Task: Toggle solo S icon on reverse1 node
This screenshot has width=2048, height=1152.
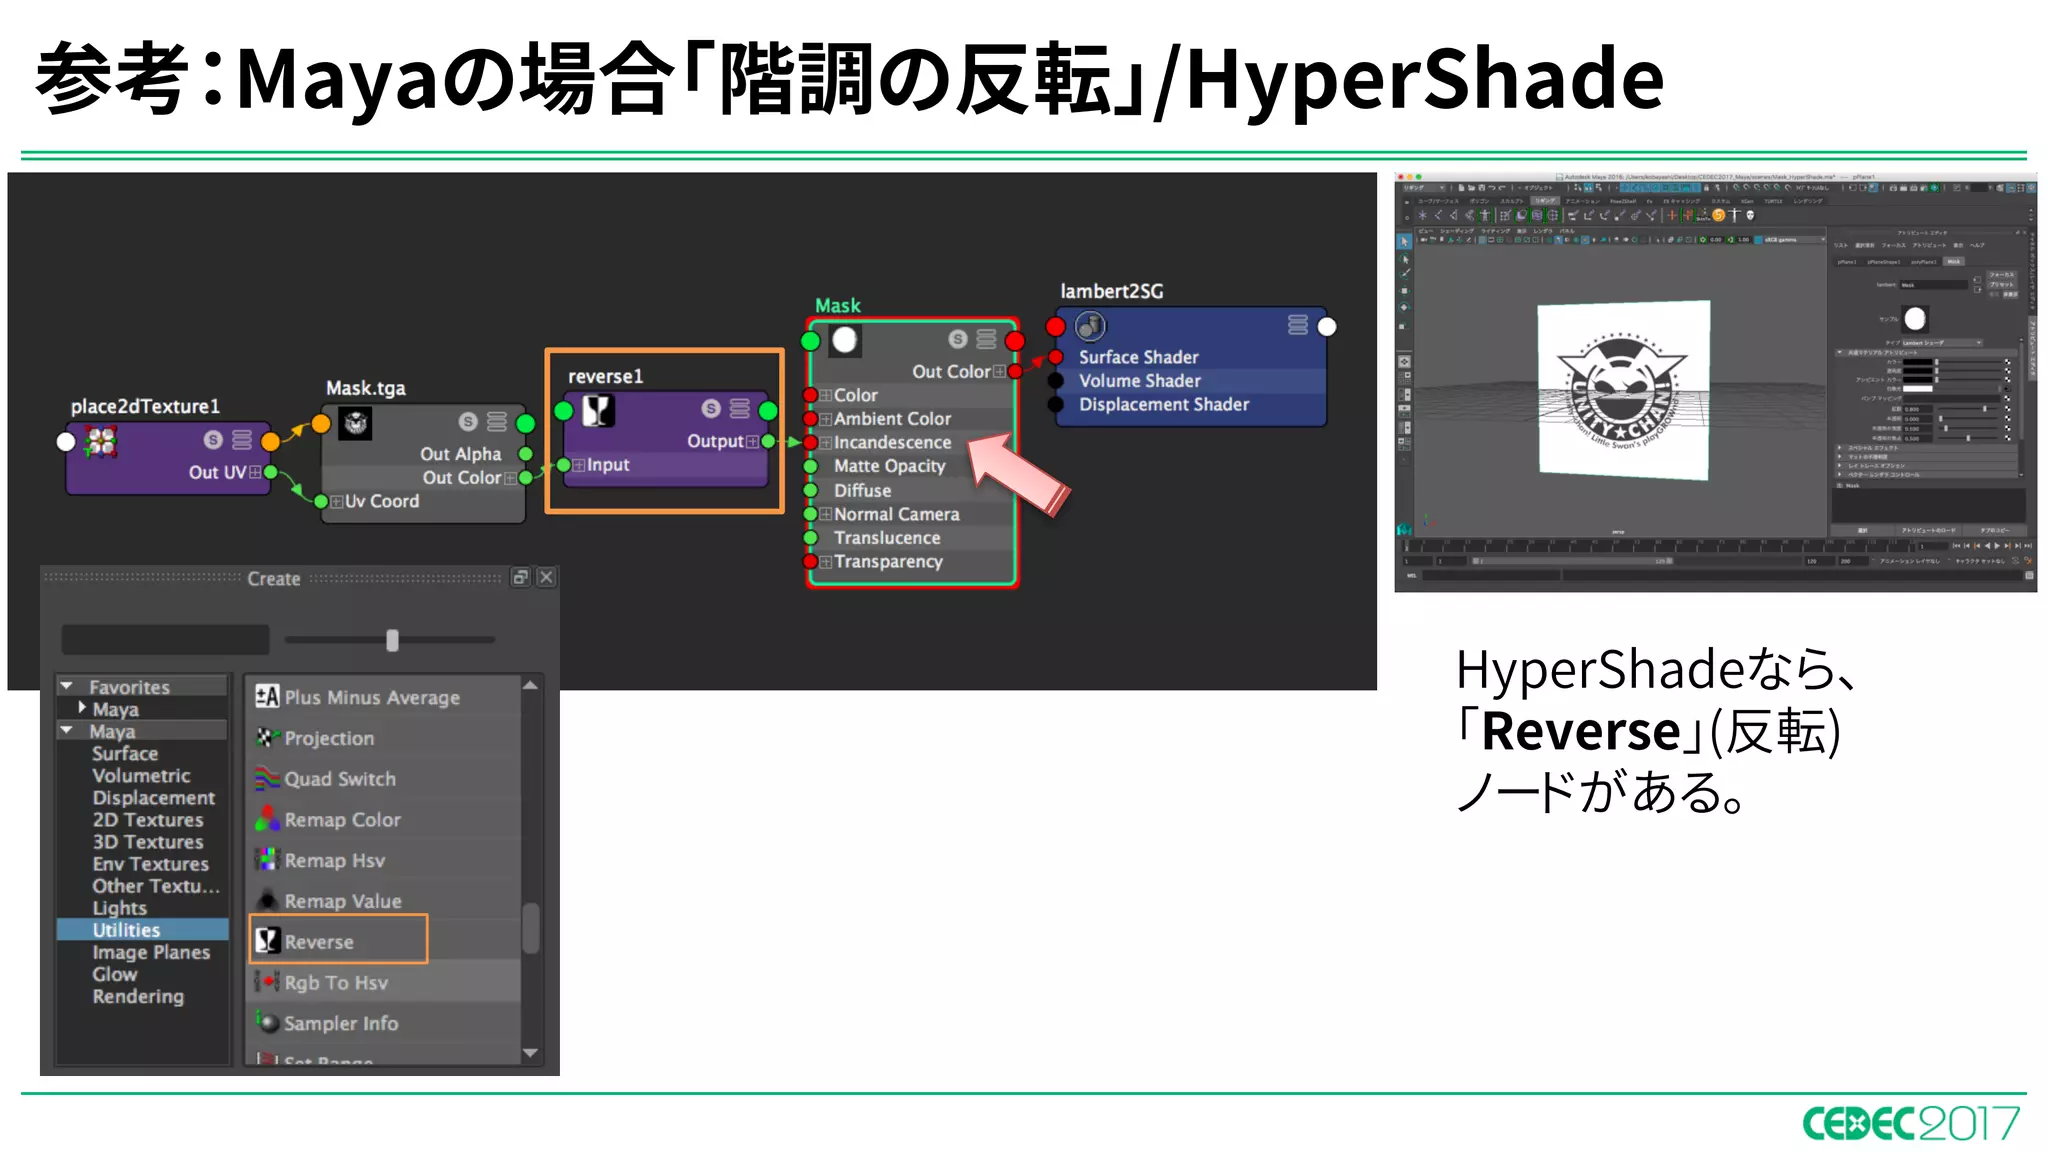Action: [x=711, y=408]
